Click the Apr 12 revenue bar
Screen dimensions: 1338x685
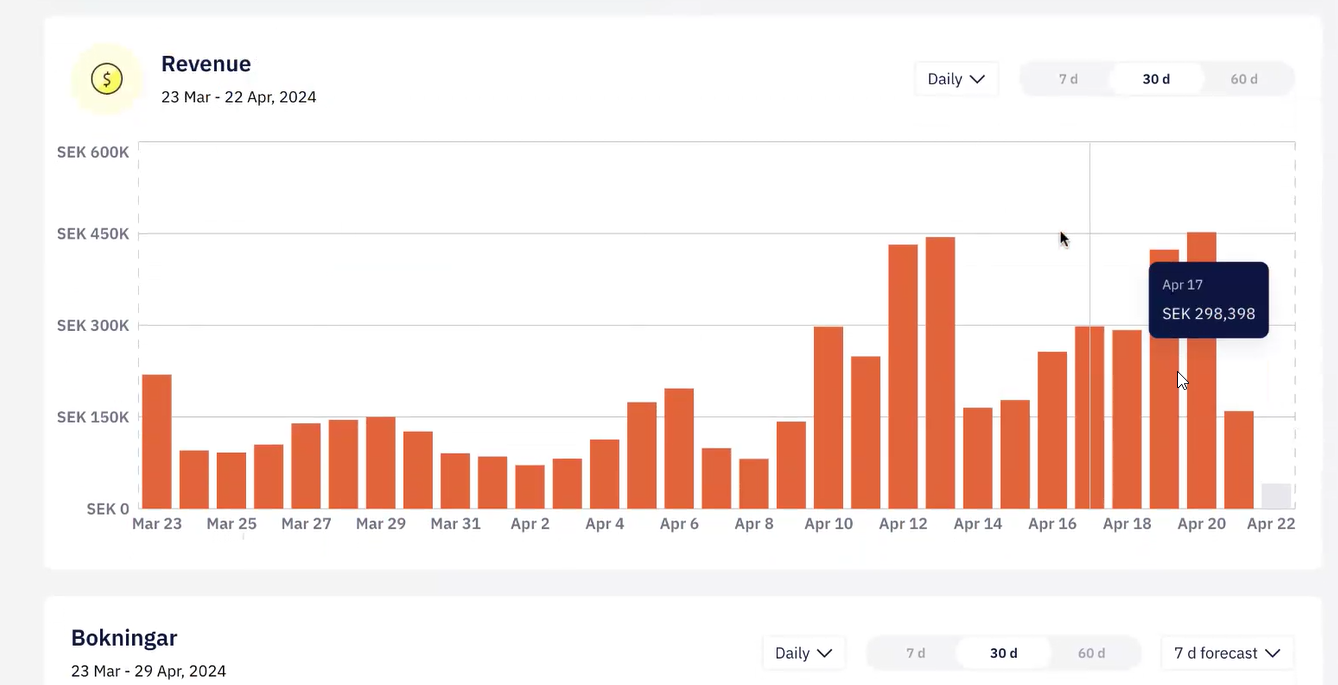[x=903, y=377]
